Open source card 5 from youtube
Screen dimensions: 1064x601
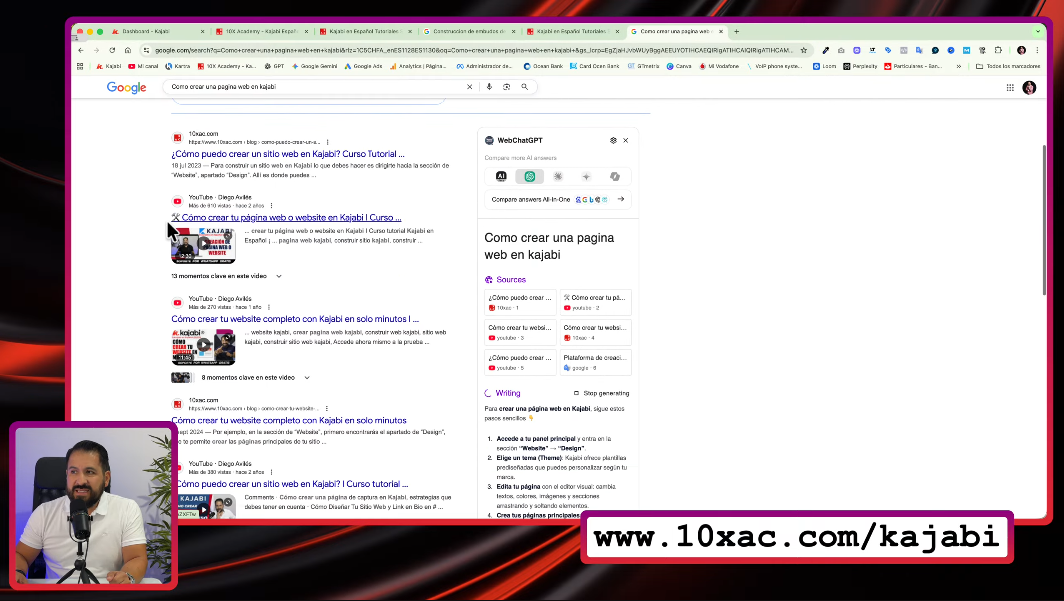coord(520,362)
